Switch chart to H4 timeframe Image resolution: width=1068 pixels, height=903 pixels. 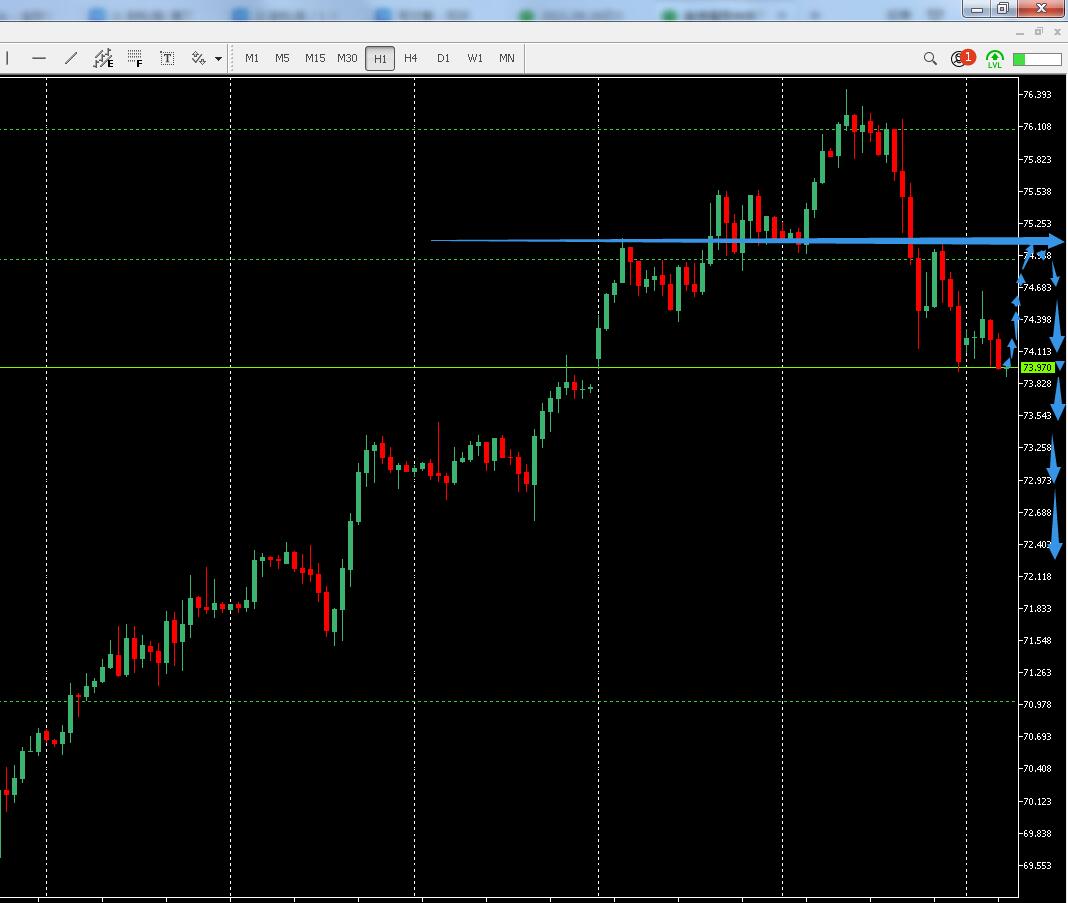(x=411, y=59)
